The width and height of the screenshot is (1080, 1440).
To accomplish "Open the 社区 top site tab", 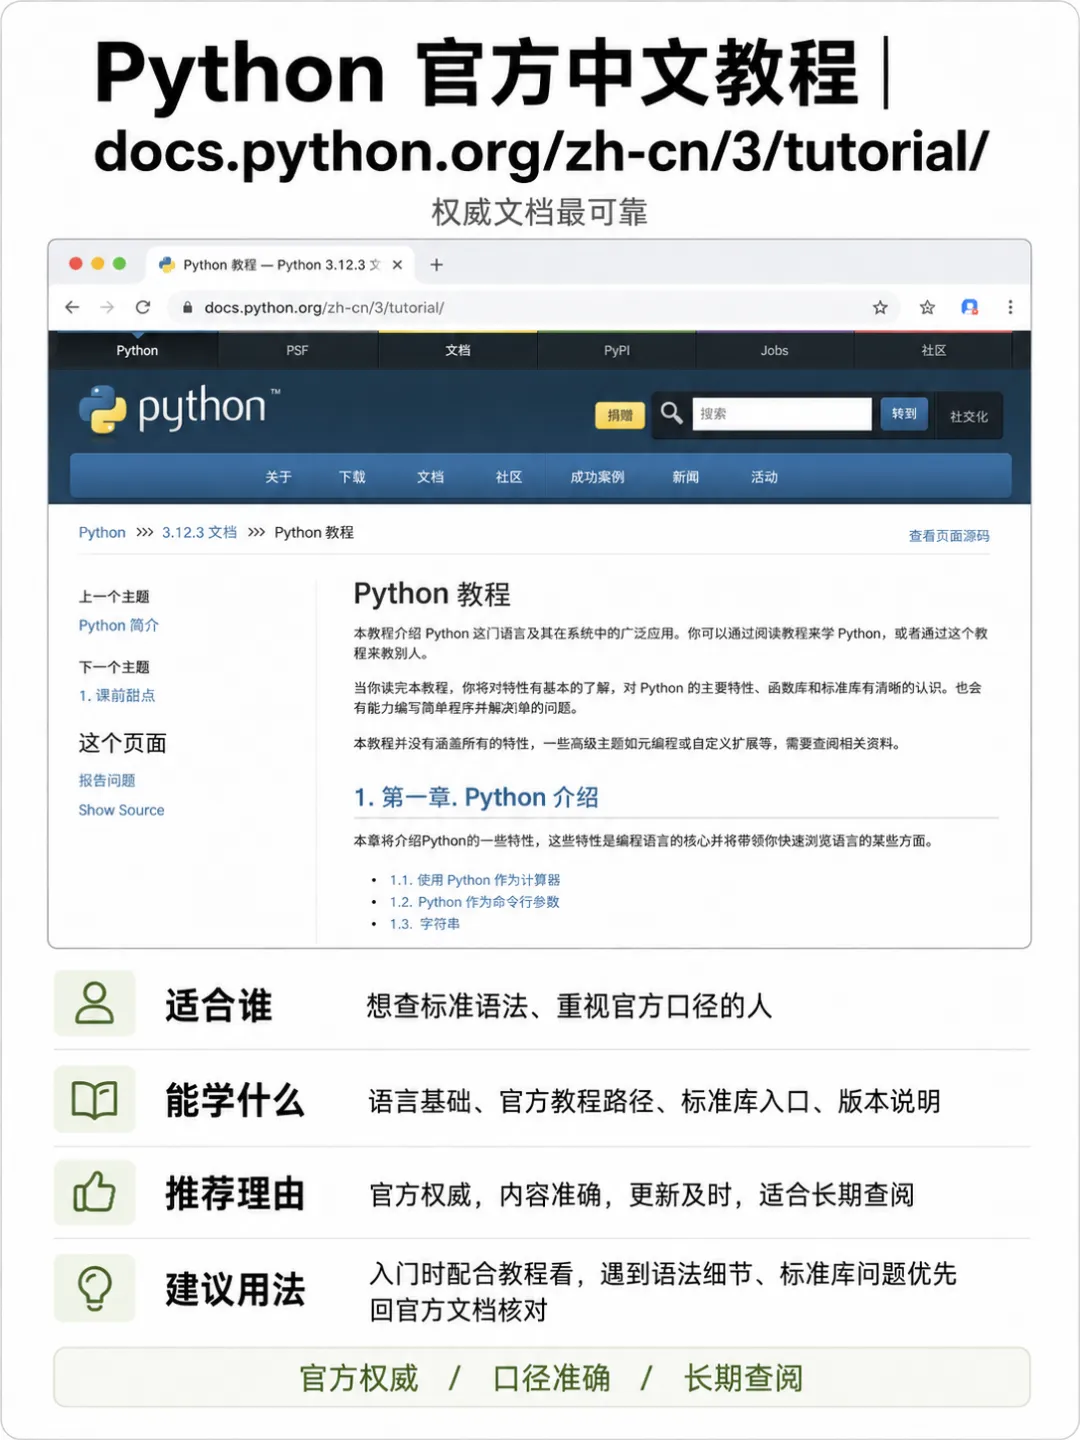I will (934, 351).
